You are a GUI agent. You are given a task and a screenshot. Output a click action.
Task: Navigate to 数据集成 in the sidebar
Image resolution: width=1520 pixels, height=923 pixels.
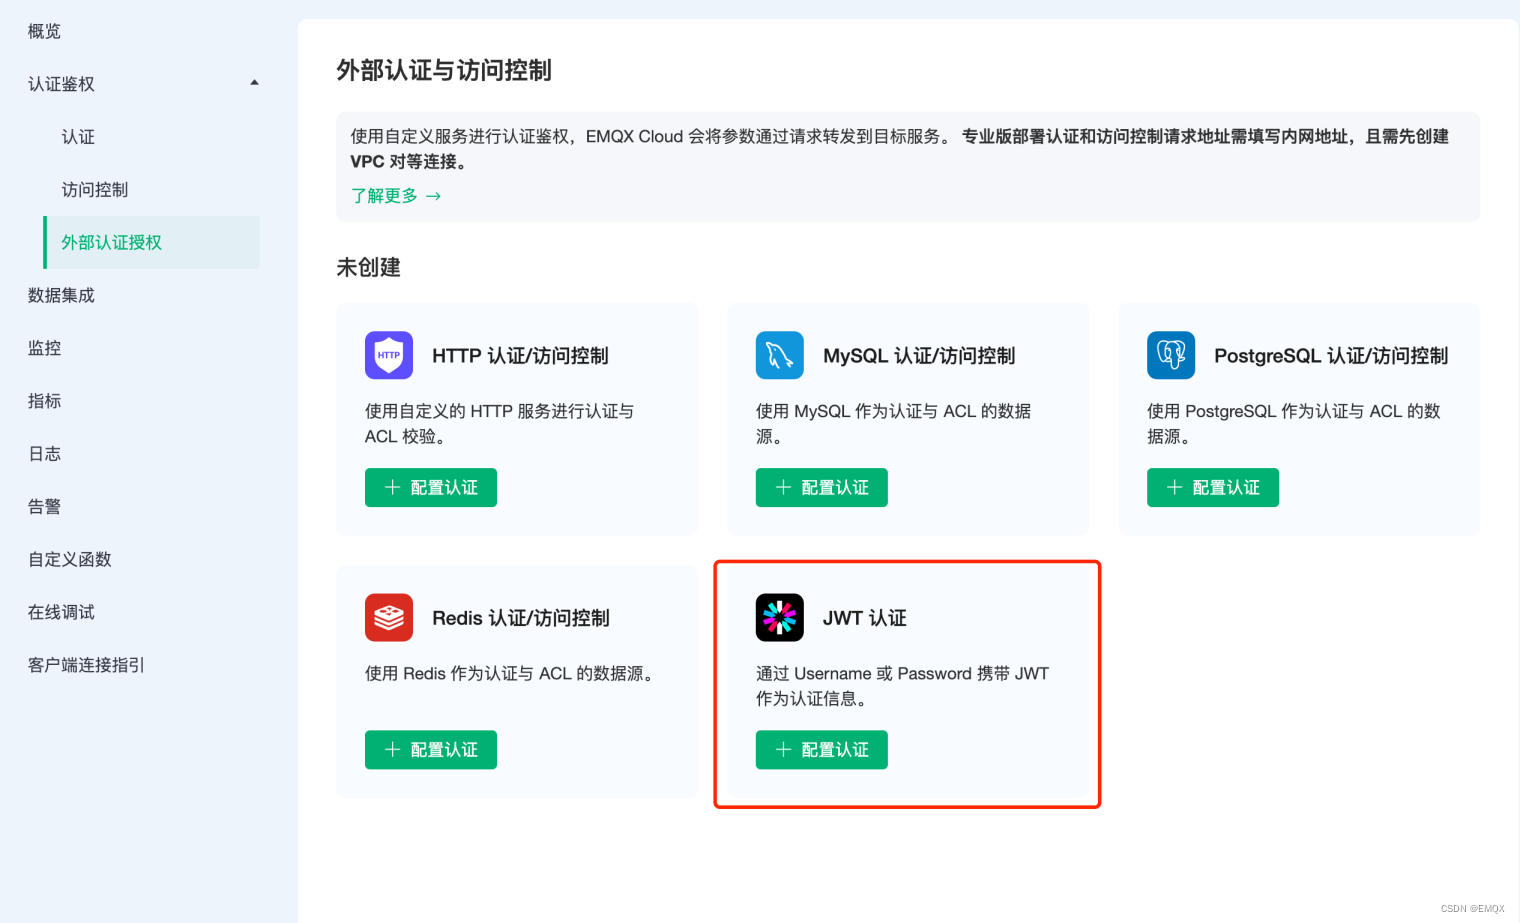pyautogui.click(x=60, y=294)
